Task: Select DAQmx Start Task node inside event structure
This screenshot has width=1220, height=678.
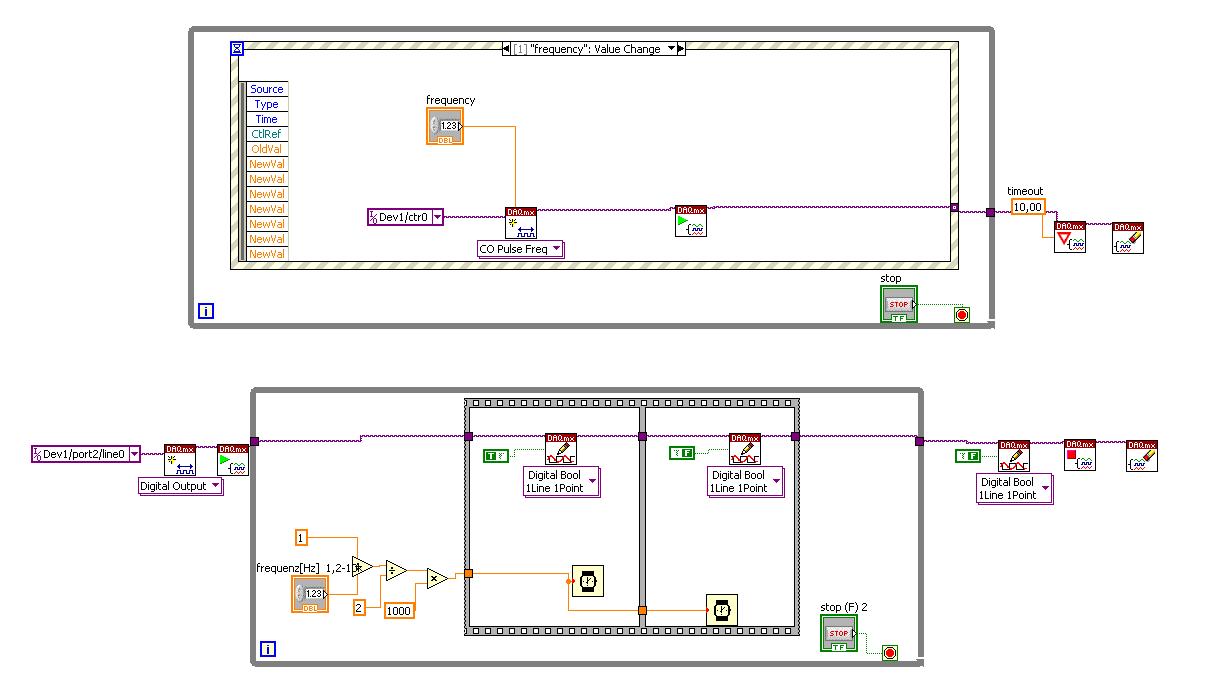Action: pos(691,221)
